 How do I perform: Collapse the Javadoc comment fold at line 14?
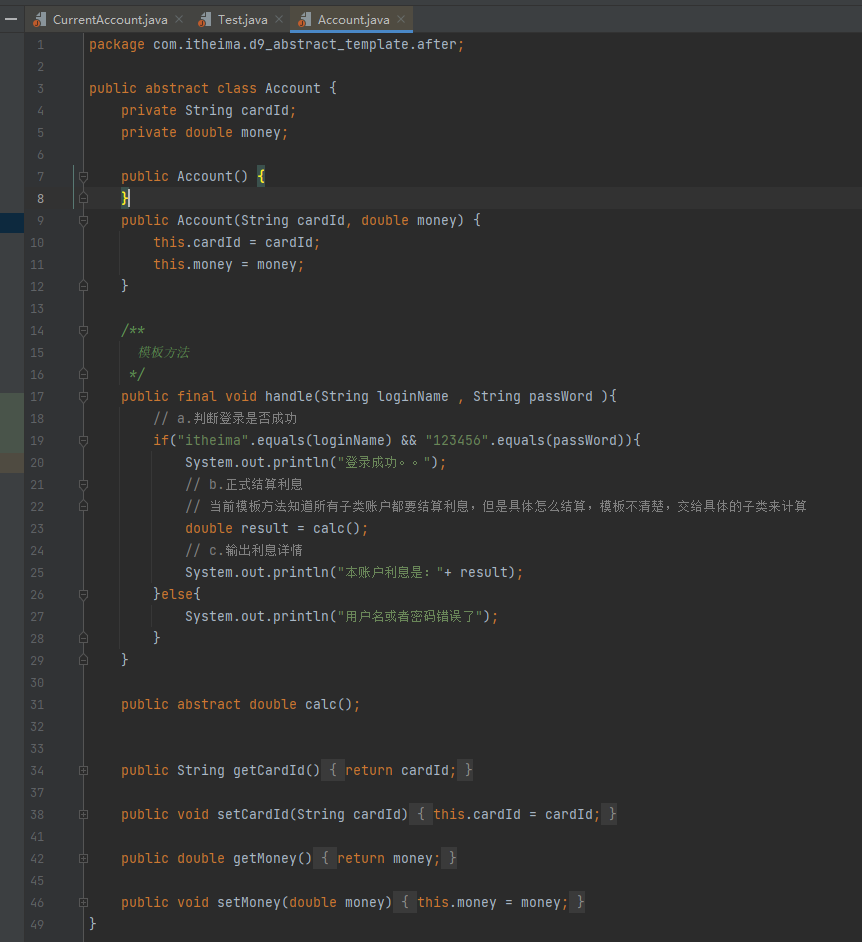click(83, 330)
